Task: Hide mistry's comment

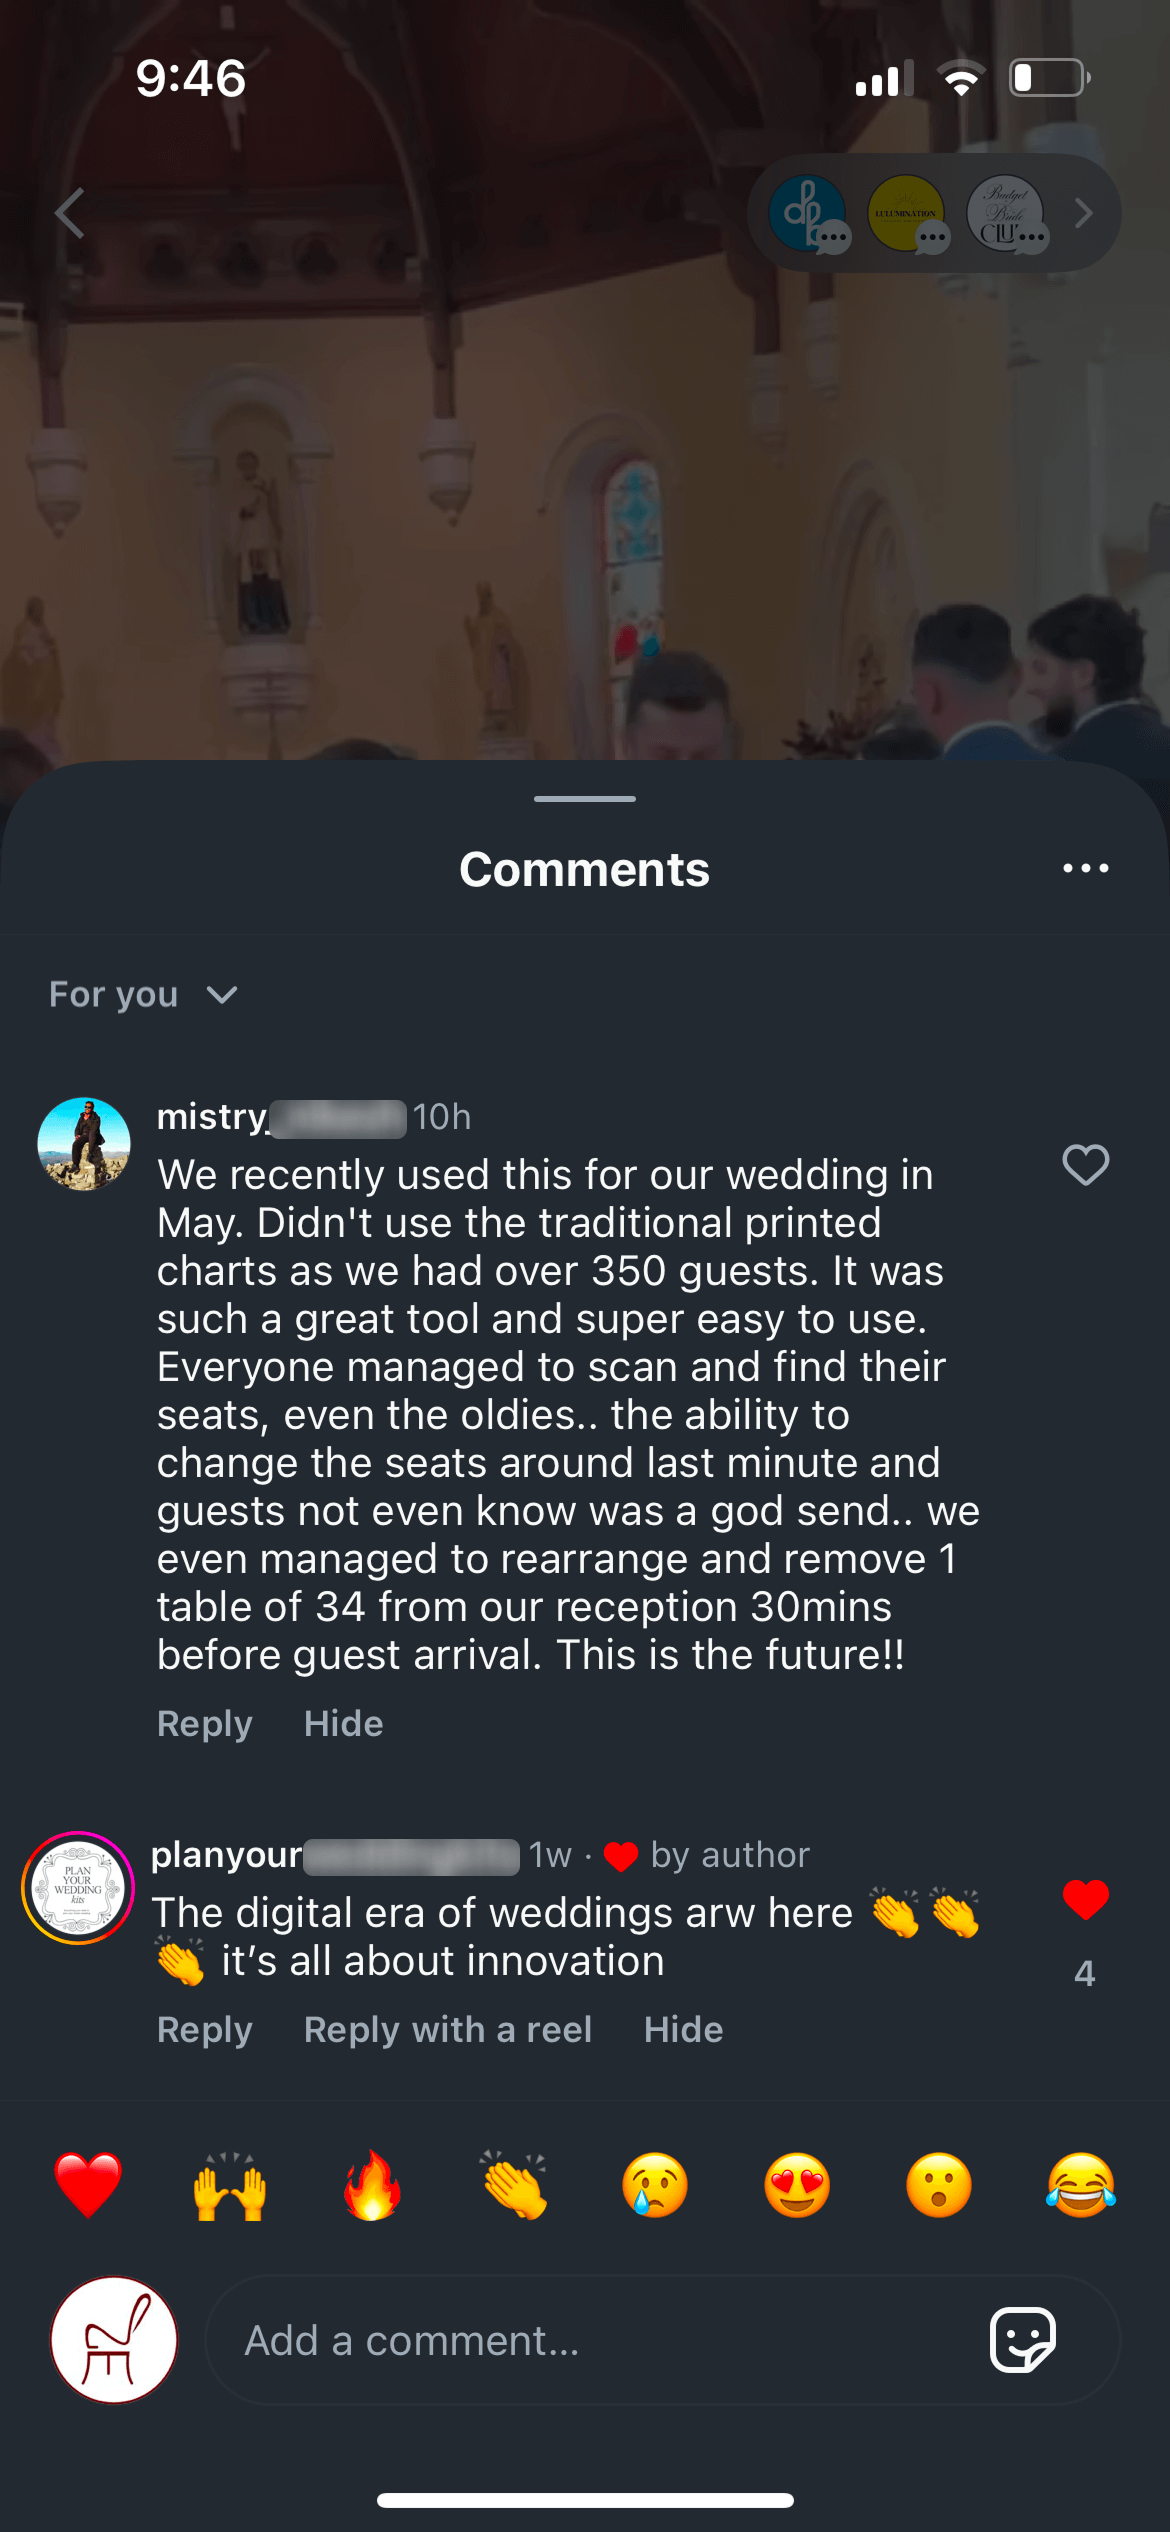Action: tap(343, 1723)
